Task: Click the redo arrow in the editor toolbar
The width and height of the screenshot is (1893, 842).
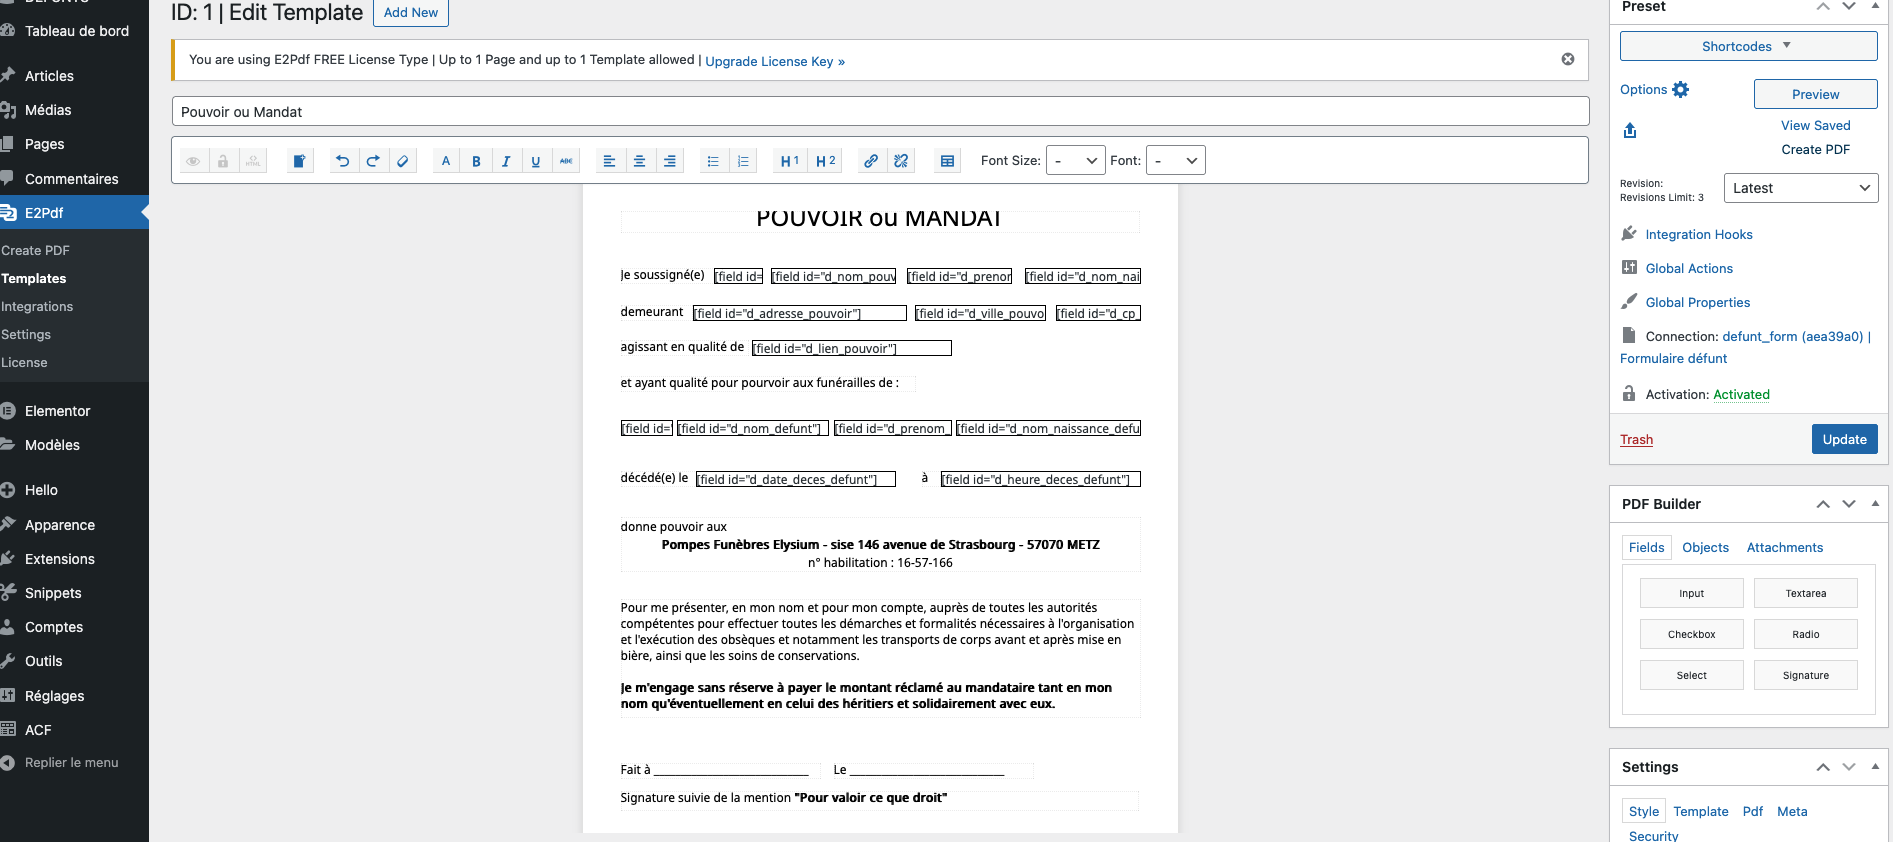Action: click(x=373, y=161)
